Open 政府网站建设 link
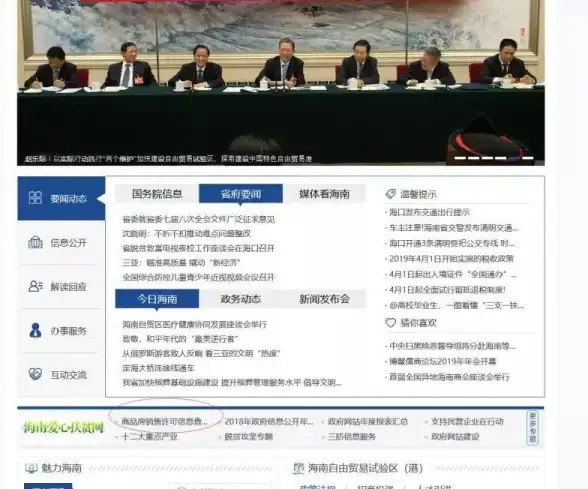Image resolution: width=588 pixels, height=489 pixels. point(455,436)
